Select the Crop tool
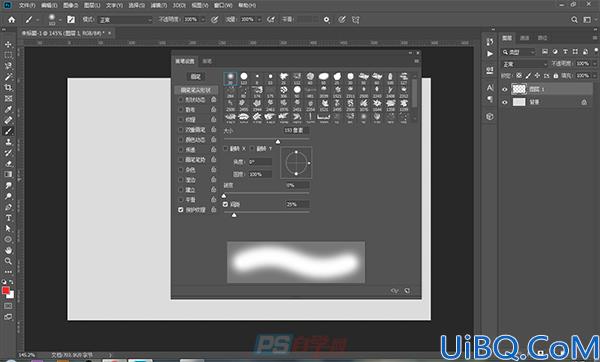The width and height of the screenshot is (600, 362). [x=8, y=88]
